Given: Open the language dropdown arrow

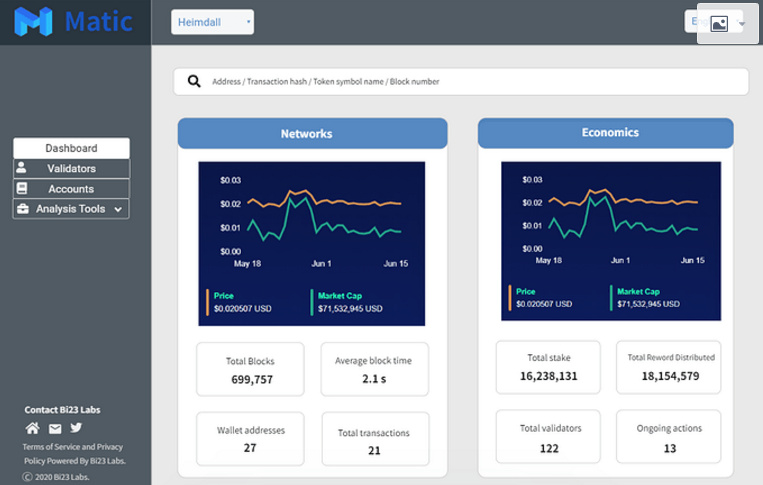Looking at the screenshot, I should [x=742, y=23].
